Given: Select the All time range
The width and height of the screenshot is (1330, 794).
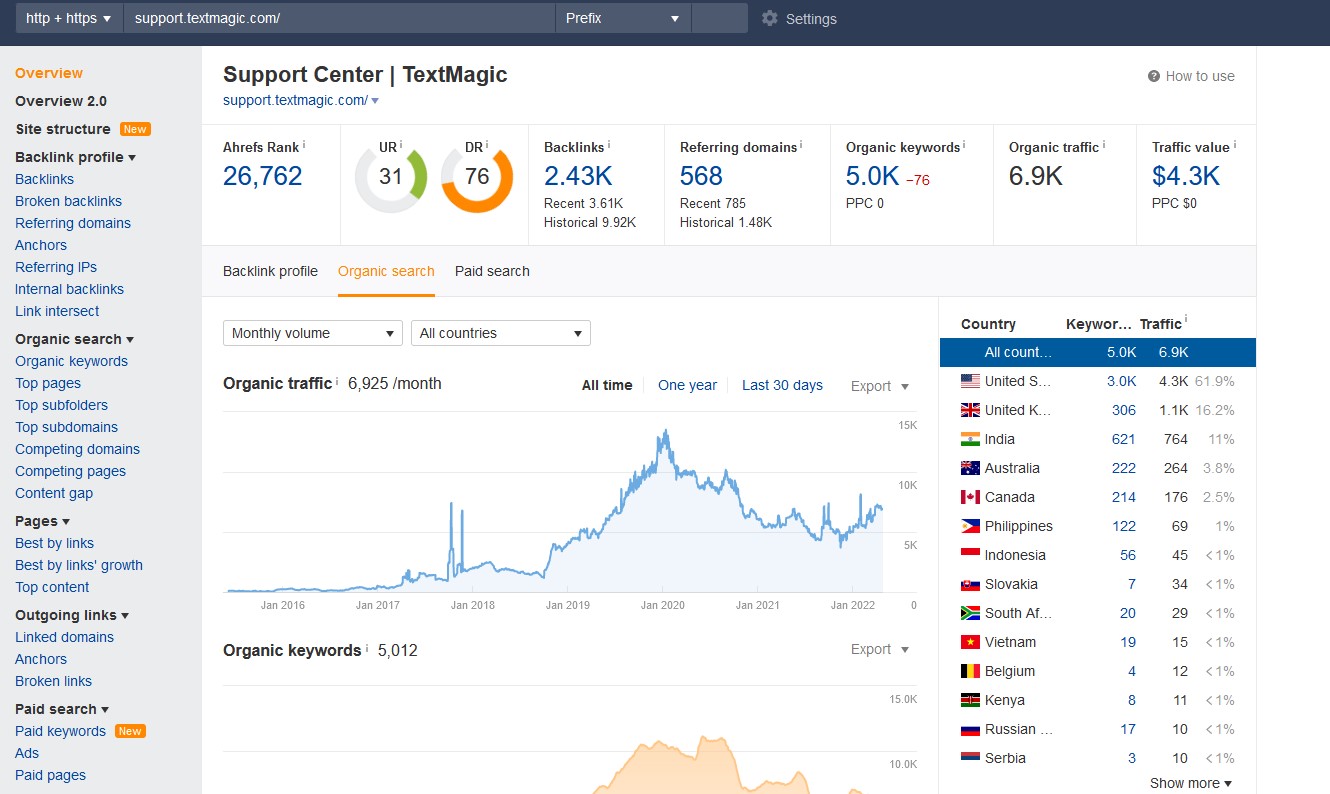Looking at the screenshot, I should coord(607,386).
